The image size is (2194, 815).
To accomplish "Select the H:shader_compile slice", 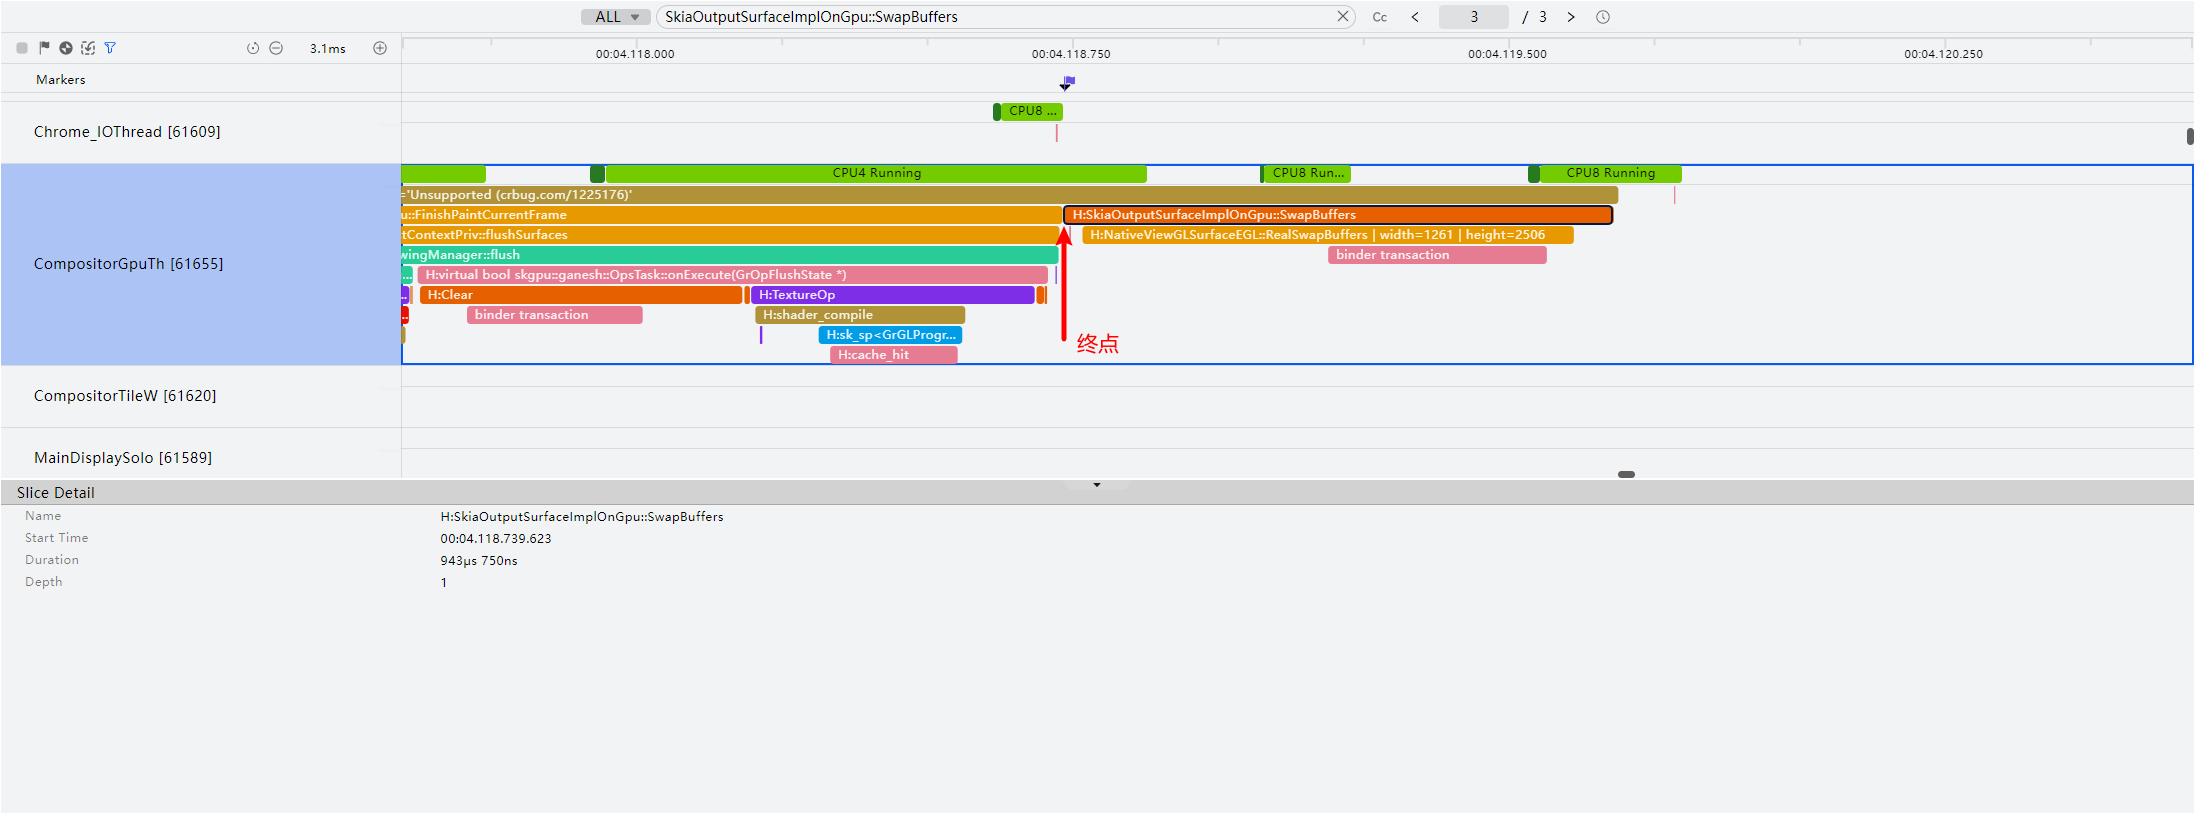I will coord(860,315).
